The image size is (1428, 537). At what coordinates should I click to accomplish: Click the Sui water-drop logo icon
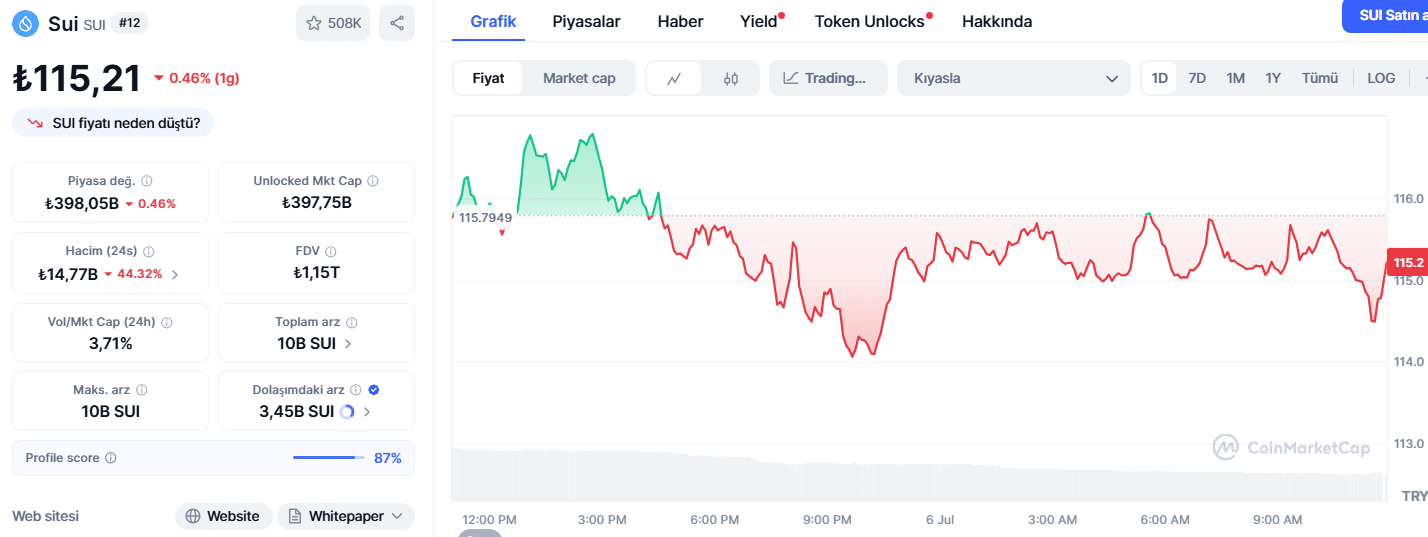(25, 23)
